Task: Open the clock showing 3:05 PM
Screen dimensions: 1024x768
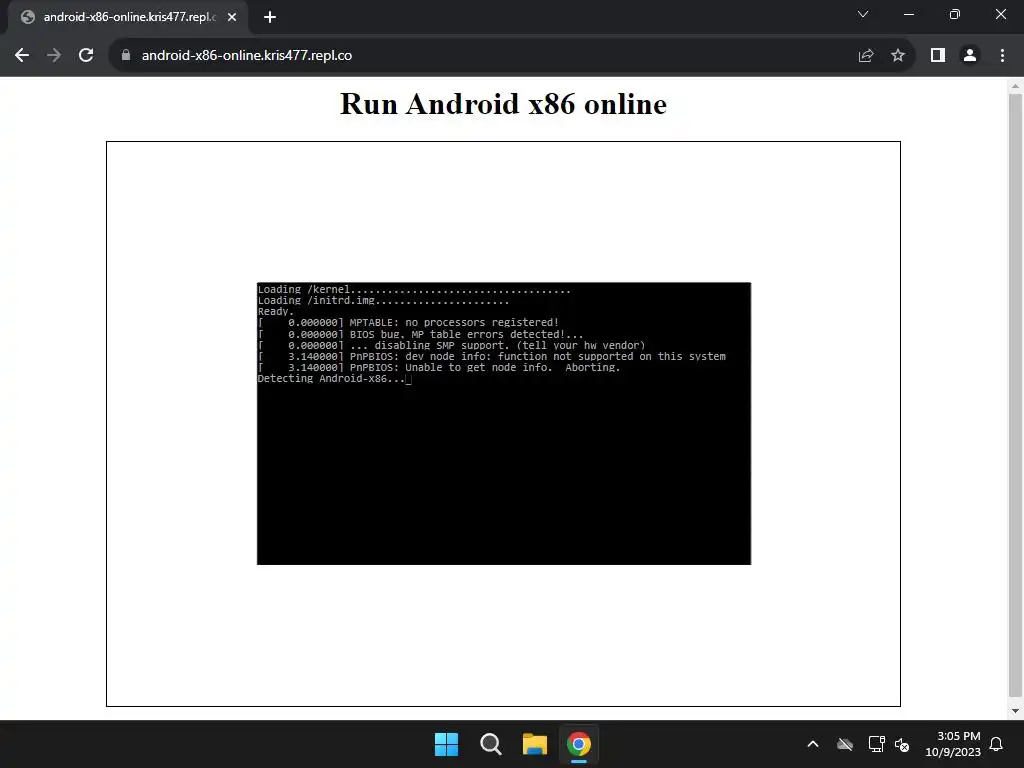Action: pos(953,744)
